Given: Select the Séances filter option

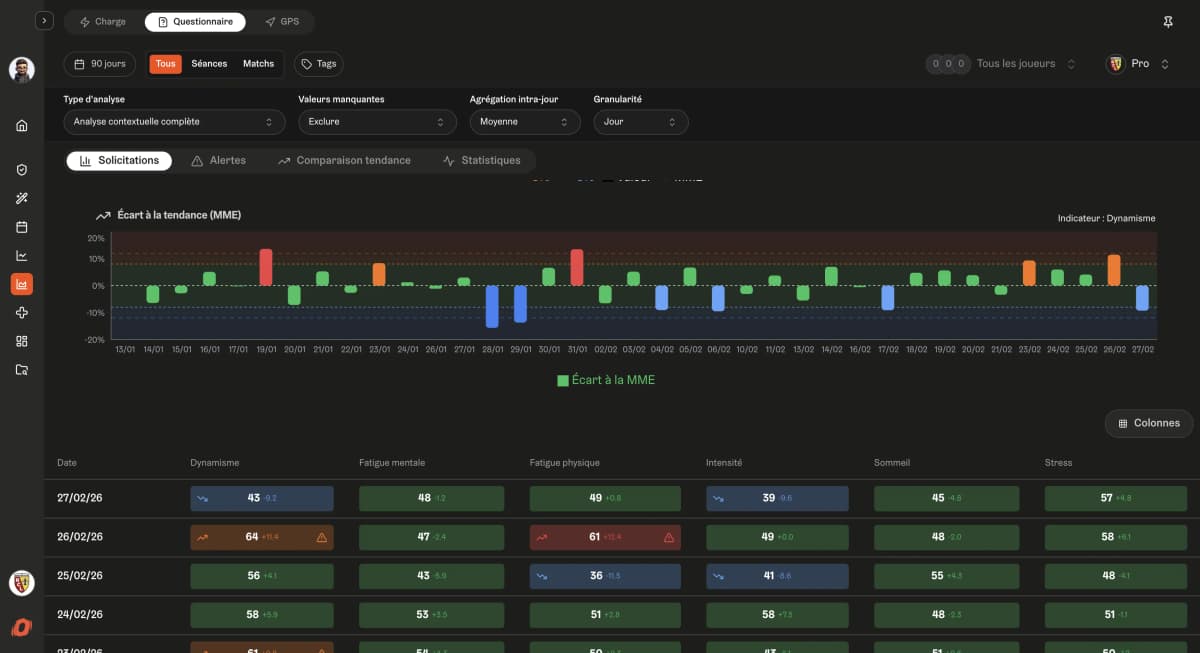Looking at the screenshot, I should click(x=209, y=64).
